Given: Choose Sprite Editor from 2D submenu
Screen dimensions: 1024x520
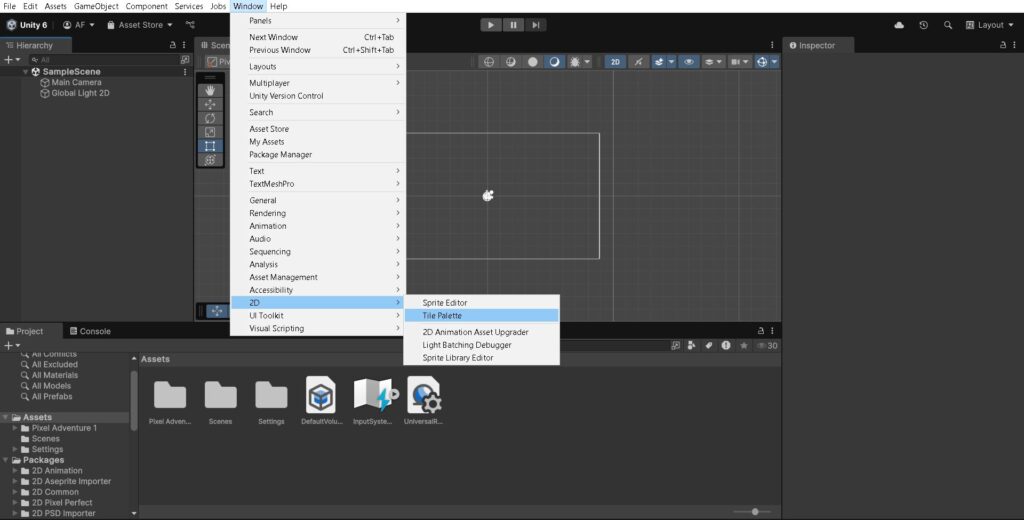Looking at the screenshot, I should pyautogui.click(x=481, y=302).
